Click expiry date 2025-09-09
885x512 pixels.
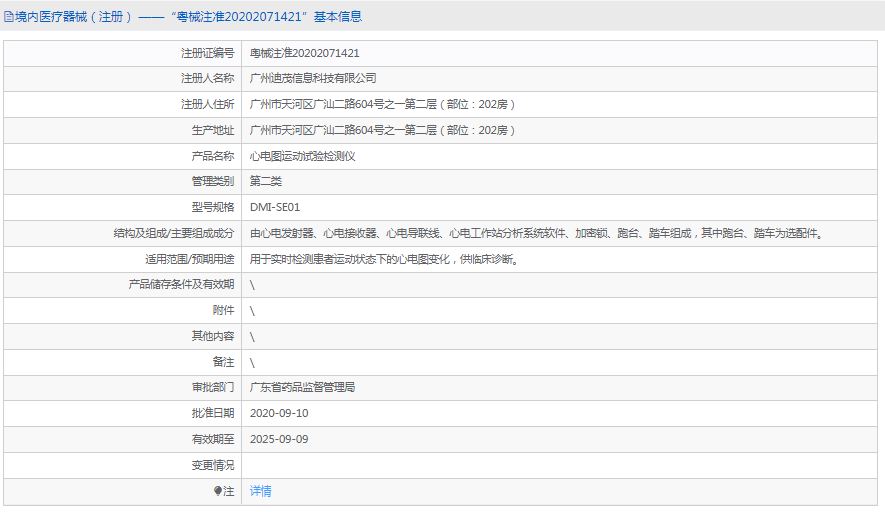coord(279,439)
